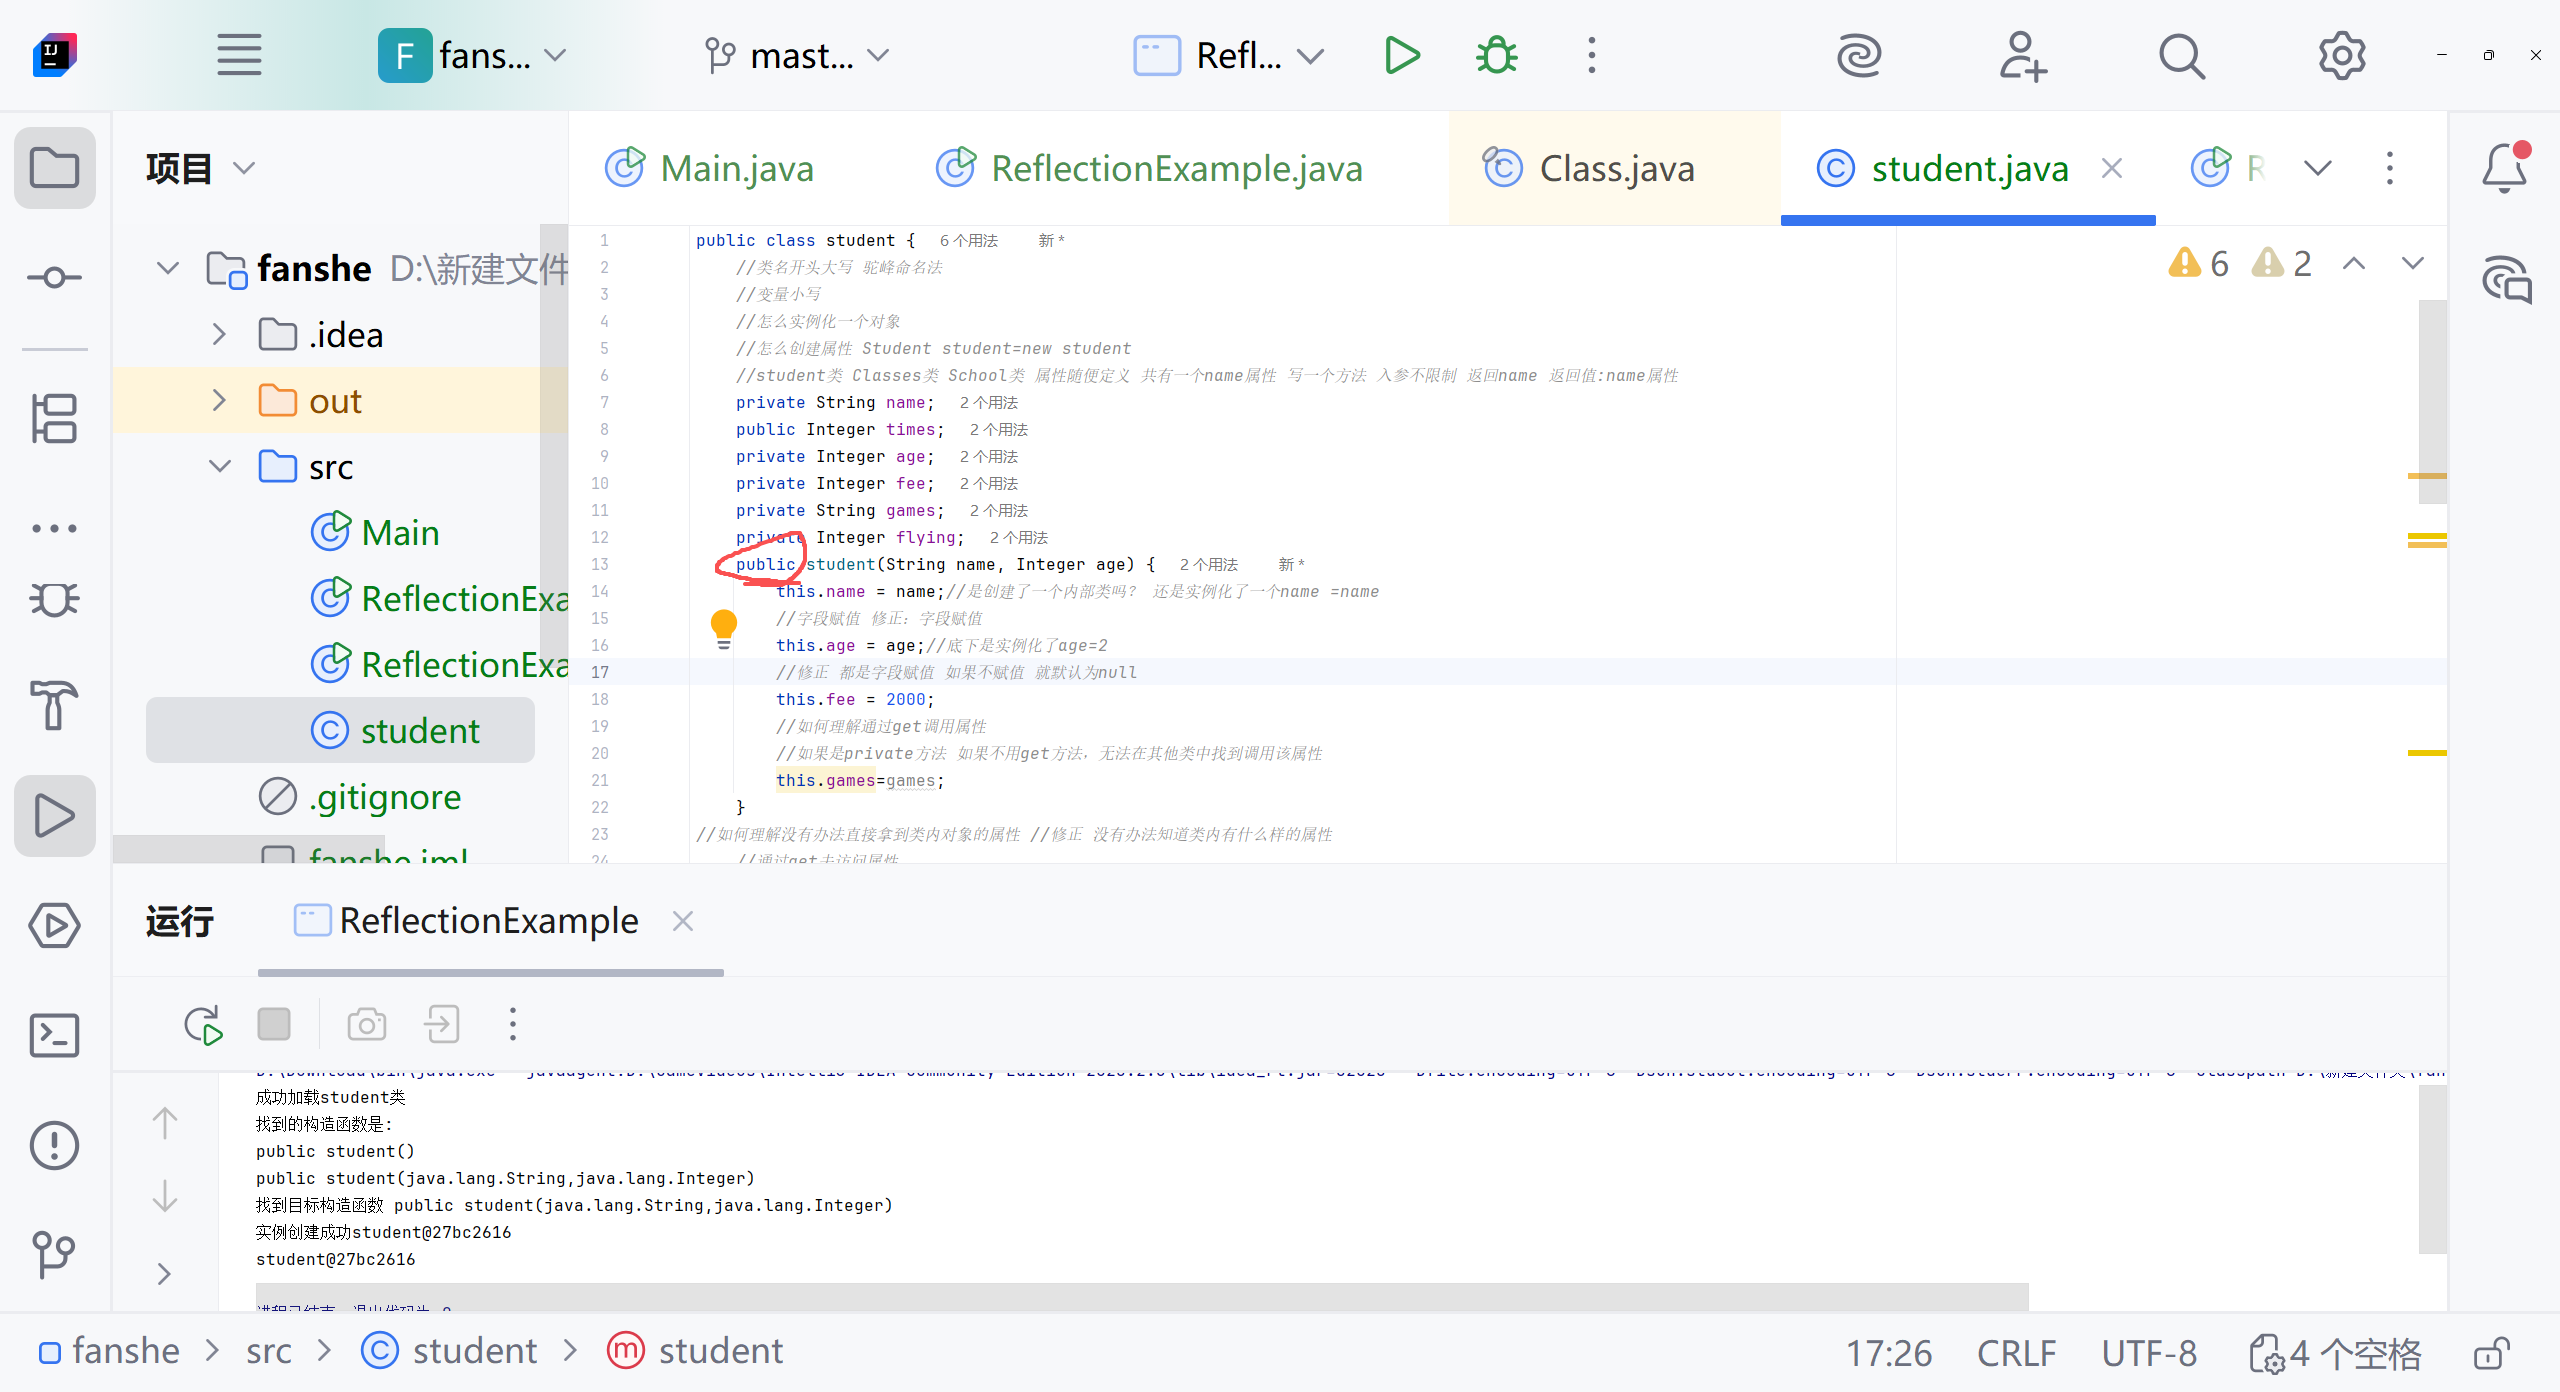The width and height of the screenshot is (2560, 1392).
Task: Toggle read-only lock icon in status bar
Action: (x=2491, y=1353)
